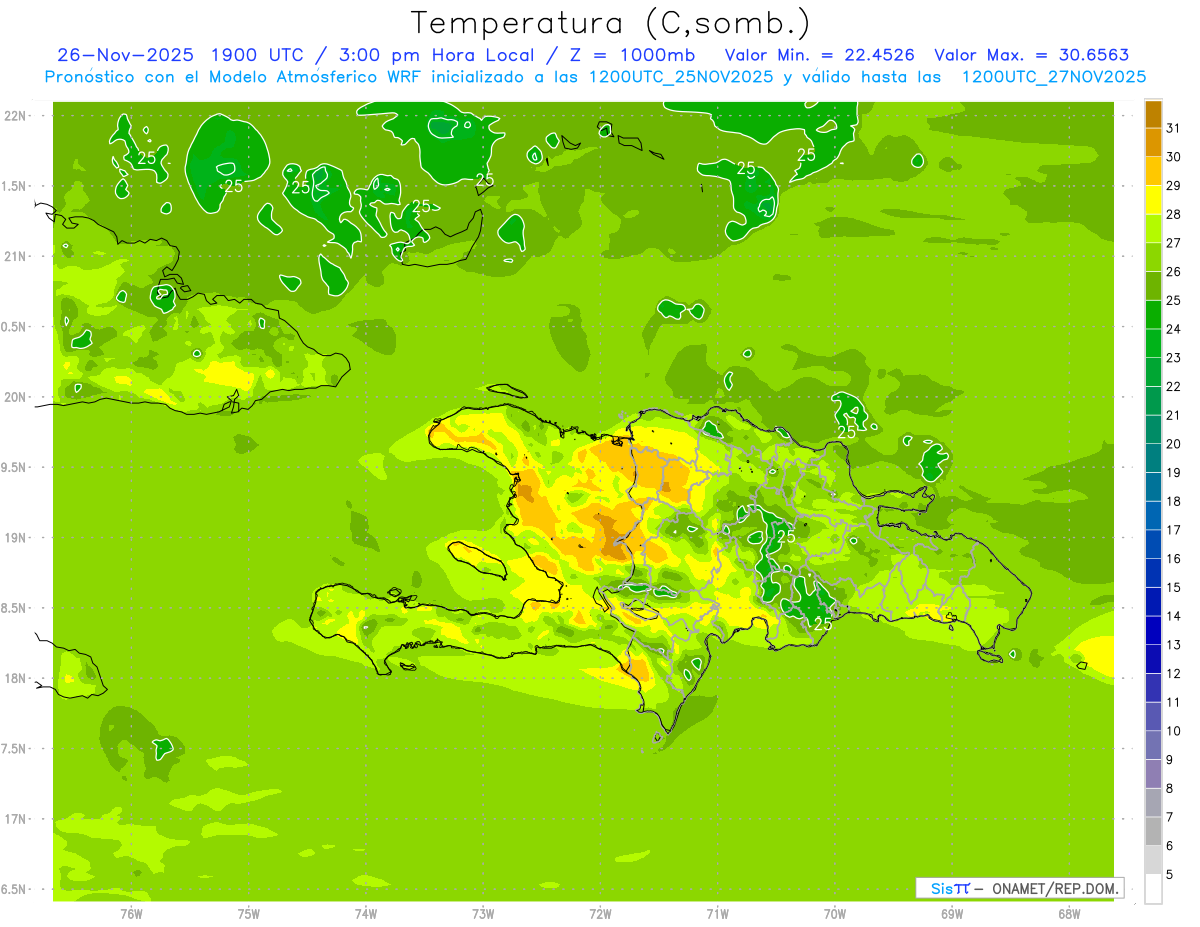The height and width of the screenshot is (927, 1200).
Task: Pick the yellow legend swatch between 28 and 29
Action: (x=1153, y=200)
